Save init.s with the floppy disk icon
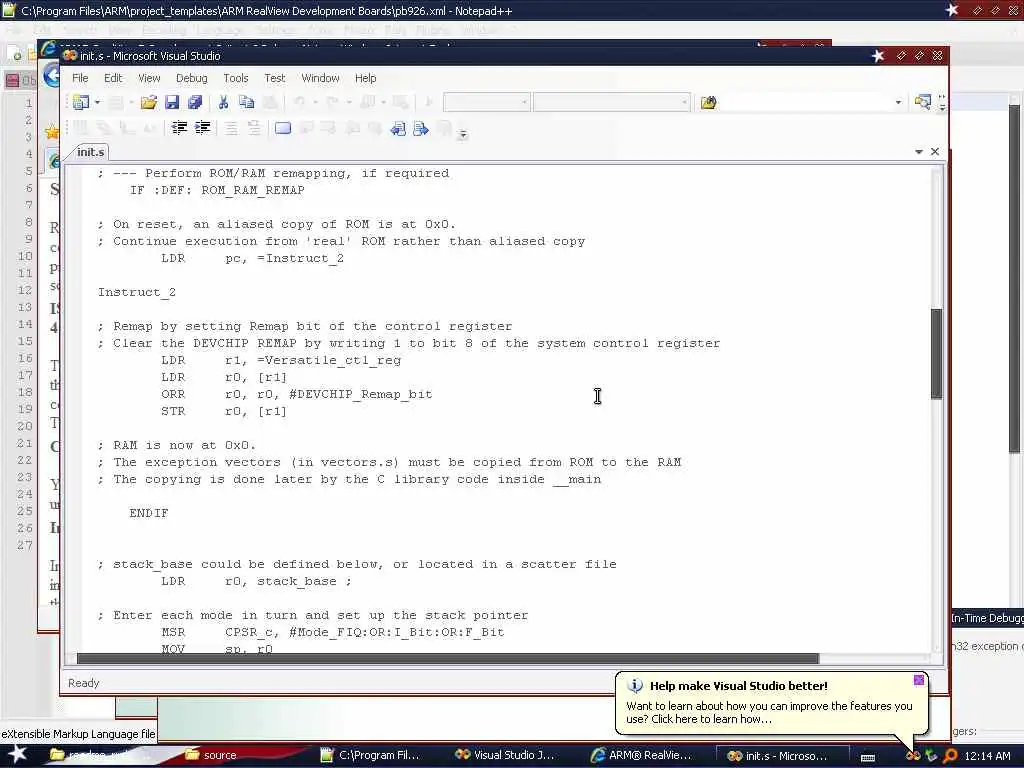This screenshot has width=1024, height=768. coord(172,103)
